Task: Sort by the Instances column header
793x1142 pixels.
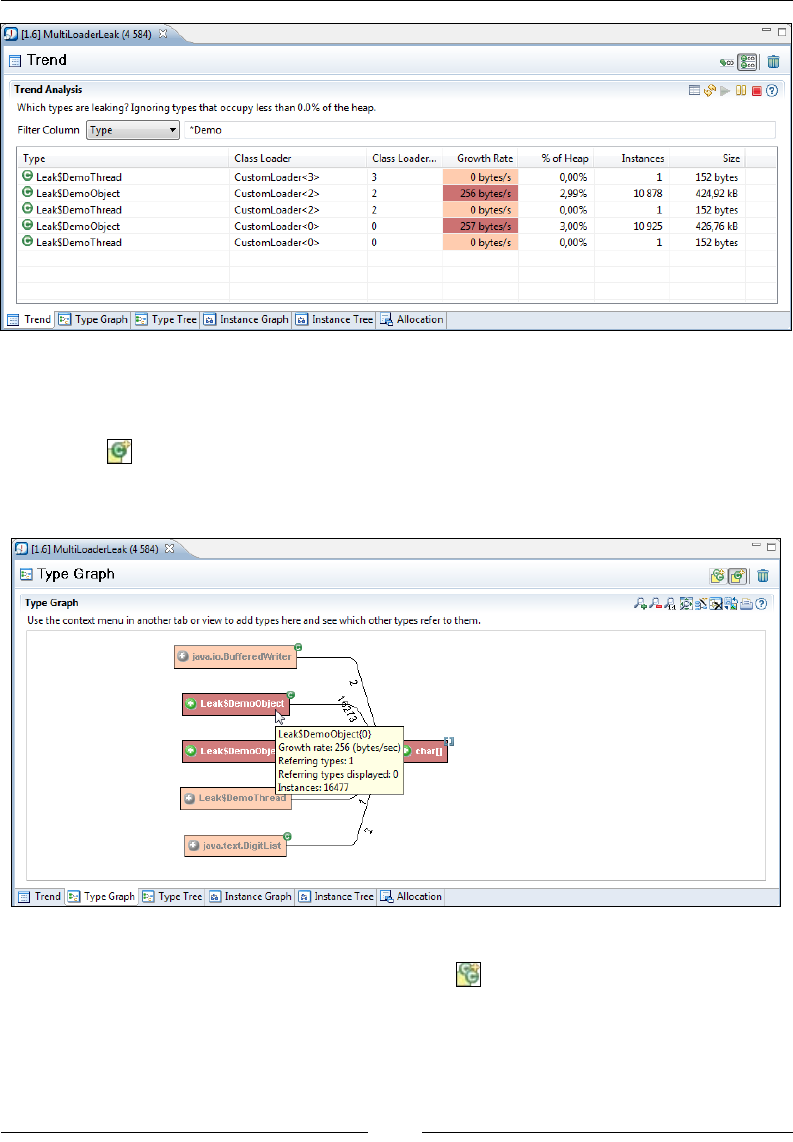Action: click(x=632, y=158)
